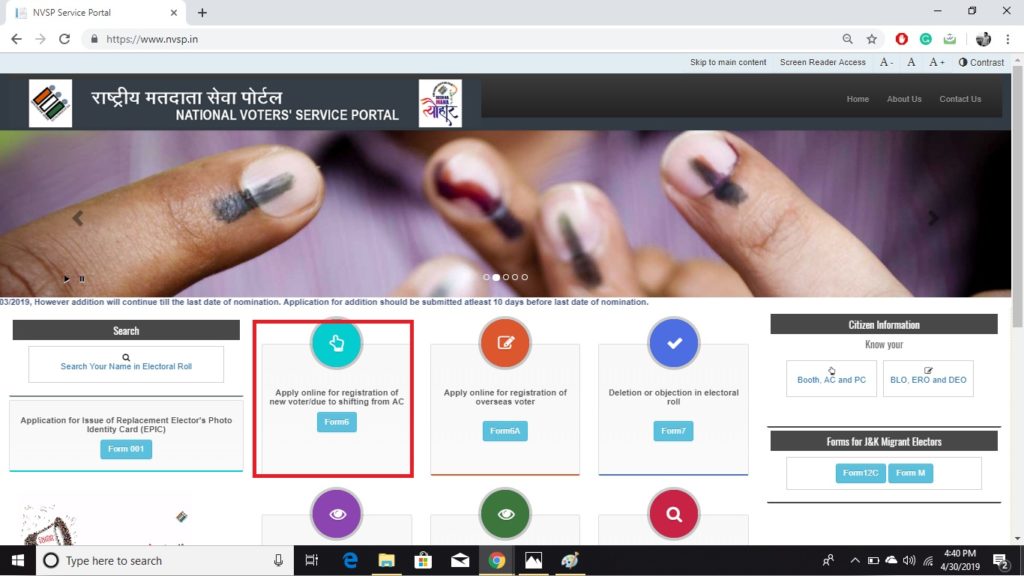The width and height of the screenshot is (1024, 576).
Task: Open the notification action center
Action: (1000, 560)
